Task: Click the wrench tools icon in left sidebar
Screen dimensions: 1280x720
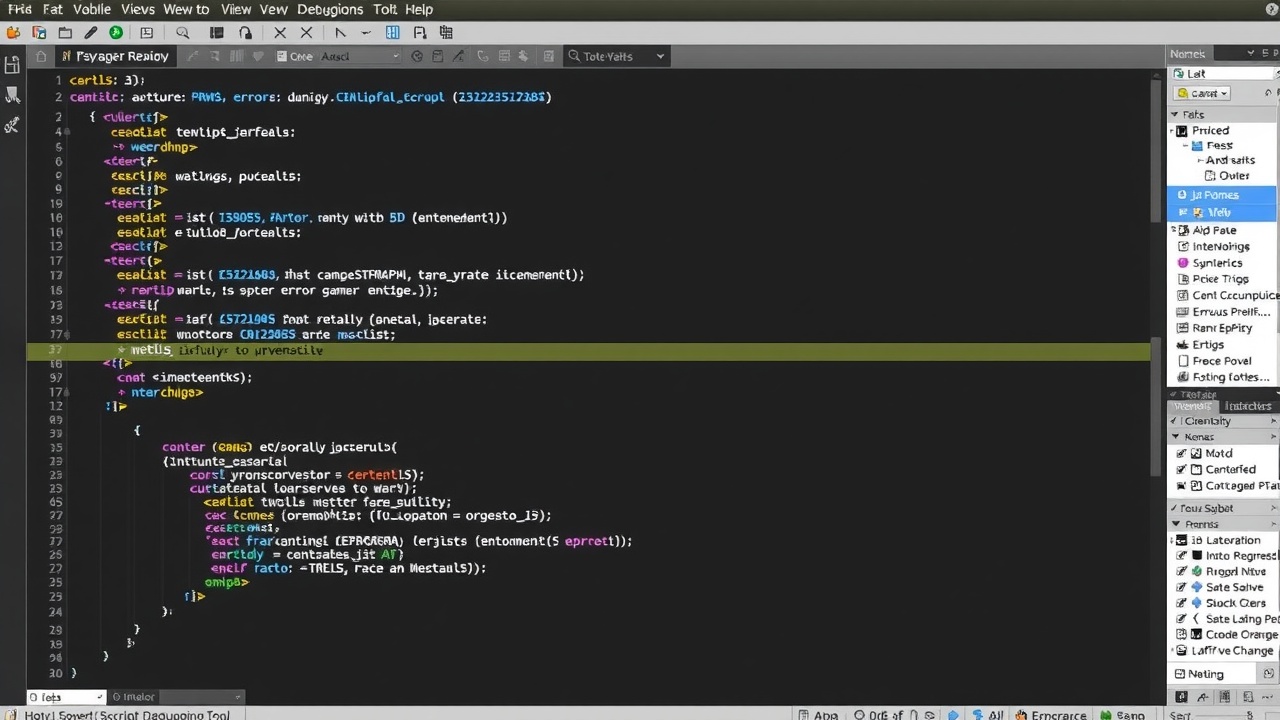Action: [12, 125]
